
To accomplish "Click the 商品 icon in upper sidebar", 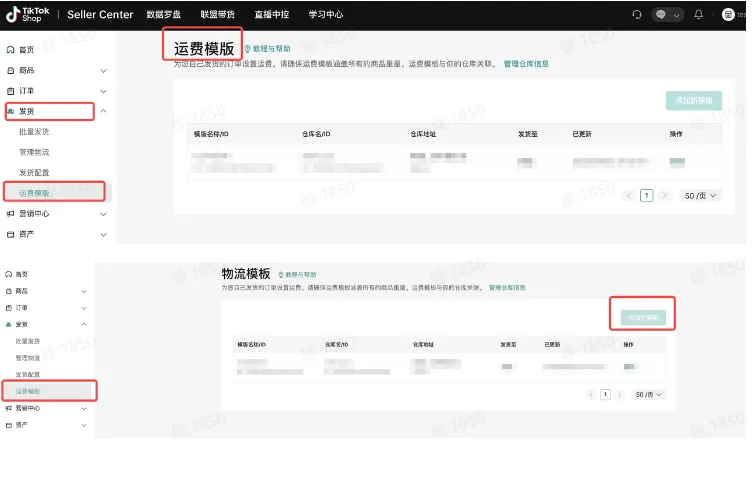I will (10, 70).
